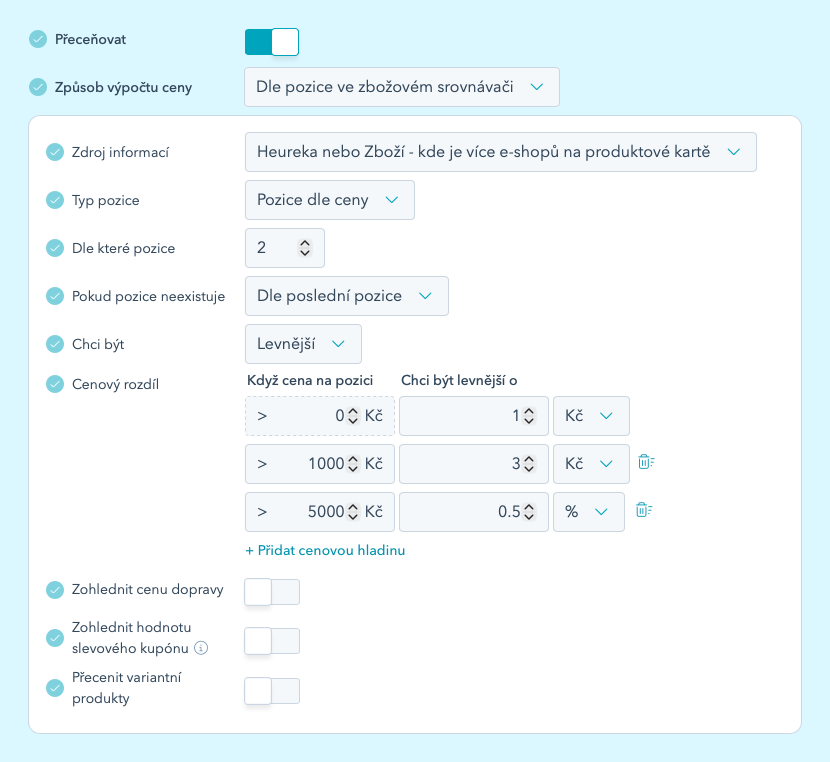Delete the 5000 Kč price level row

643,510
